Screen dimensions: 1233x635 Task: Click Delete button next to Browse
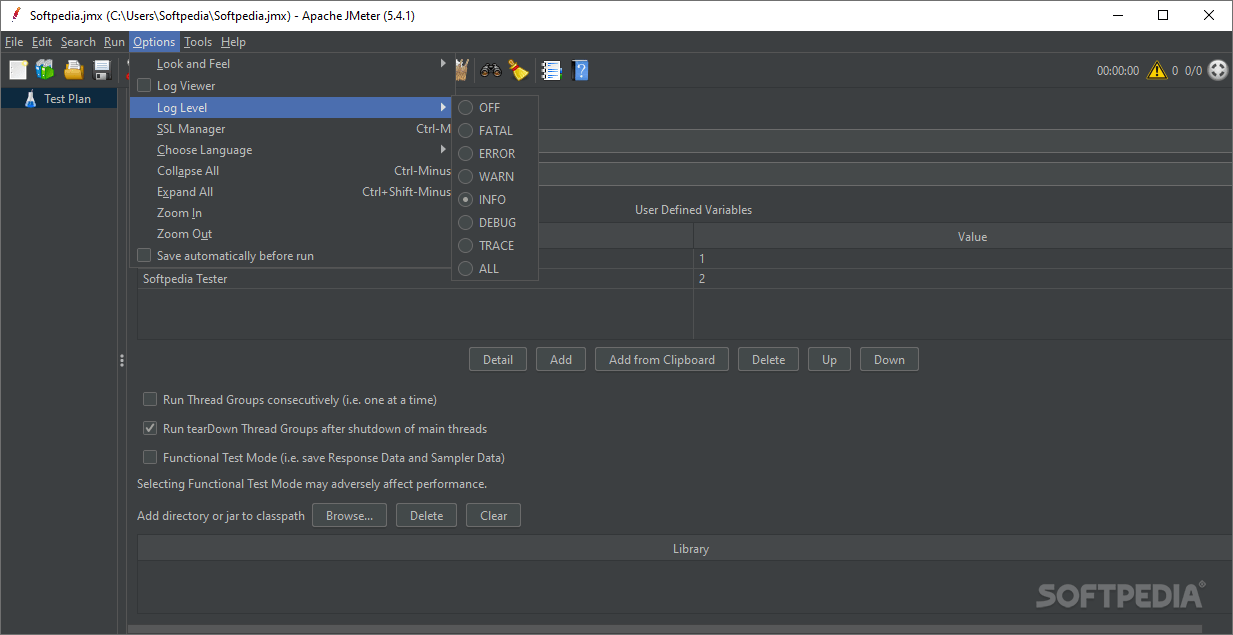pos(426,516)
